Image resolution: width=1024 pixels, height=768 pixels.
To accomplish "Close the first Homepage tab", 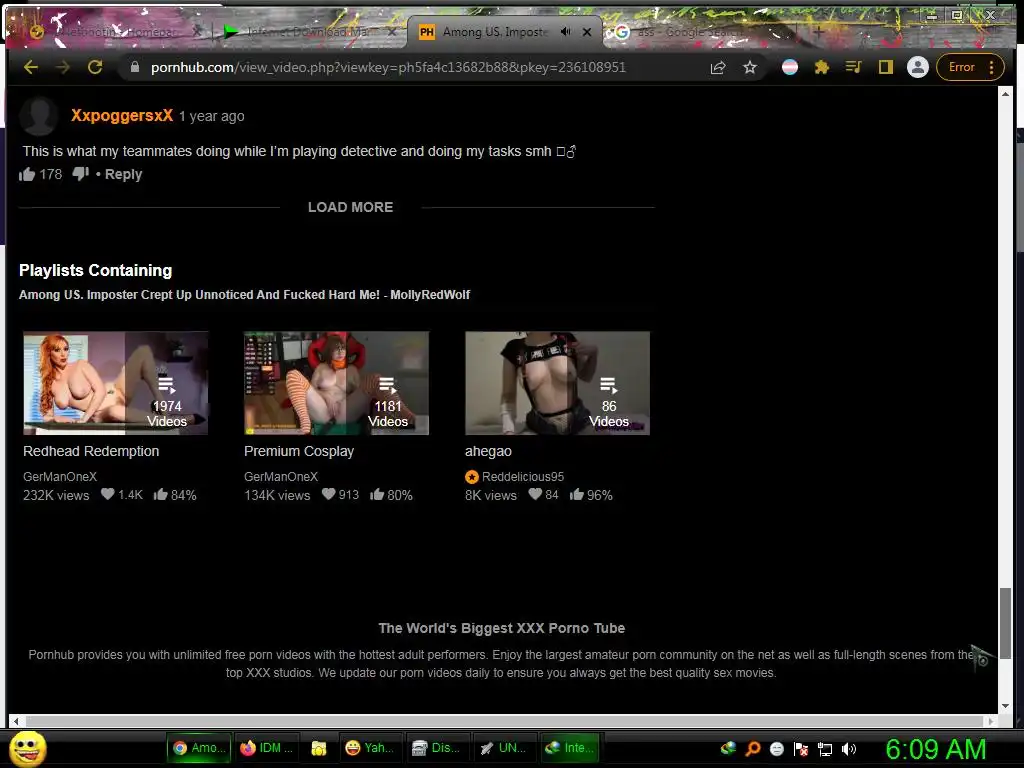I will pos(197,31).
